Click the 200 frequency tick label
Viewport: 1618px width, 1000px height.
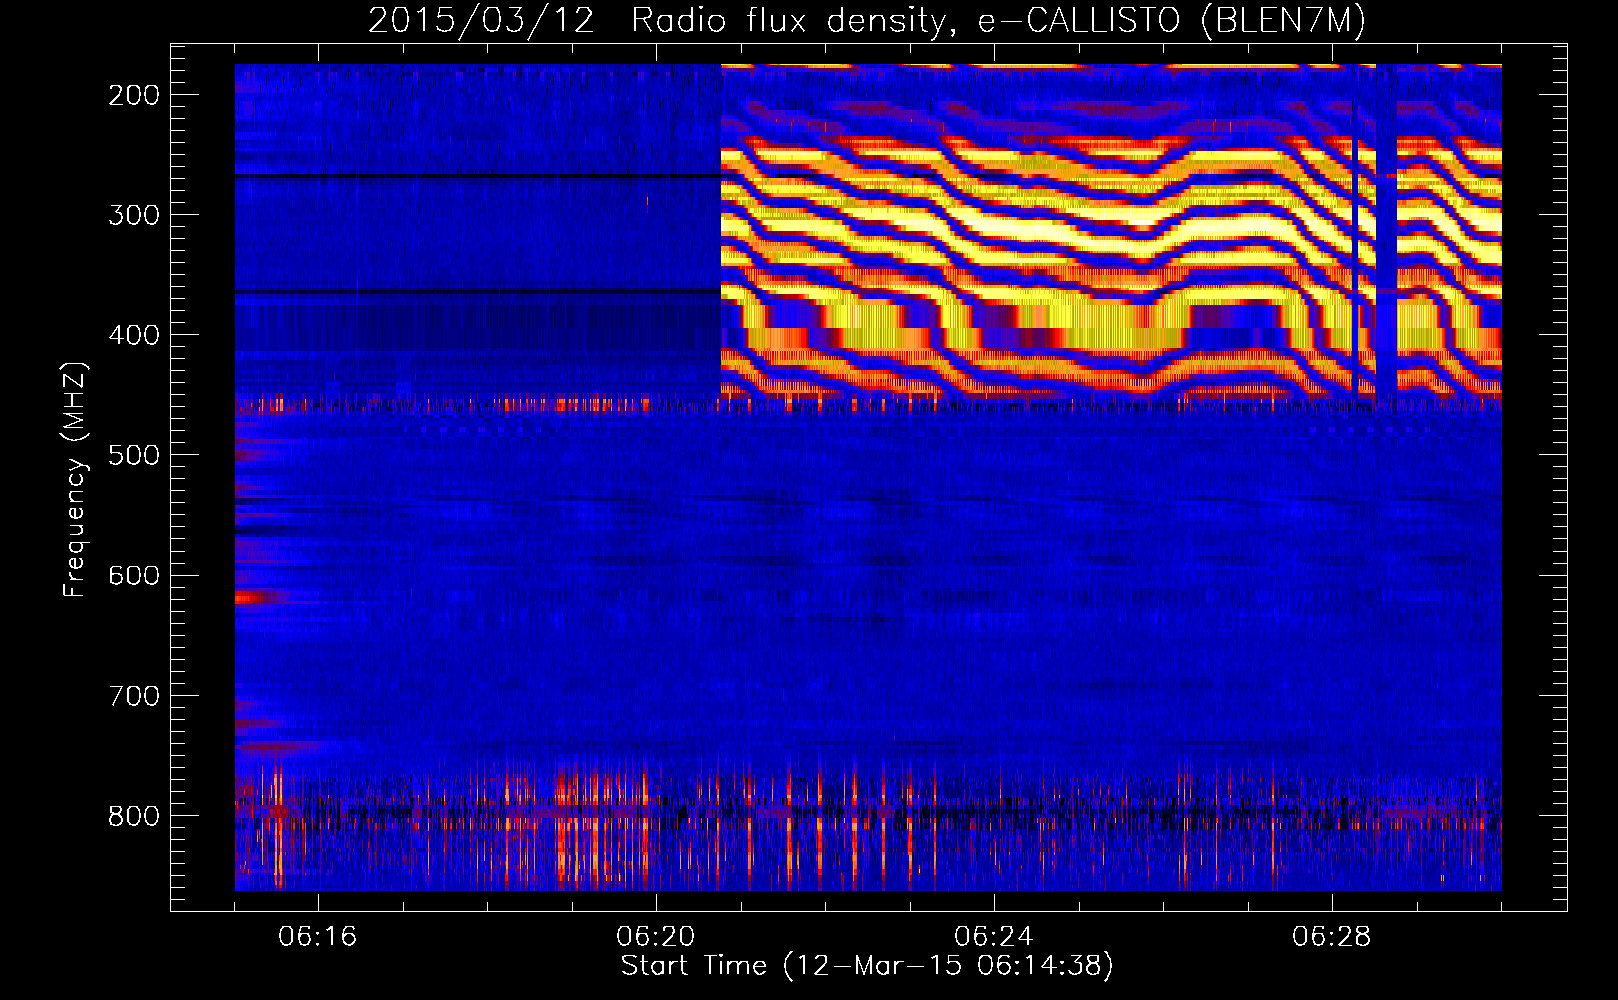pyautogui.click(x=134, y=95)
